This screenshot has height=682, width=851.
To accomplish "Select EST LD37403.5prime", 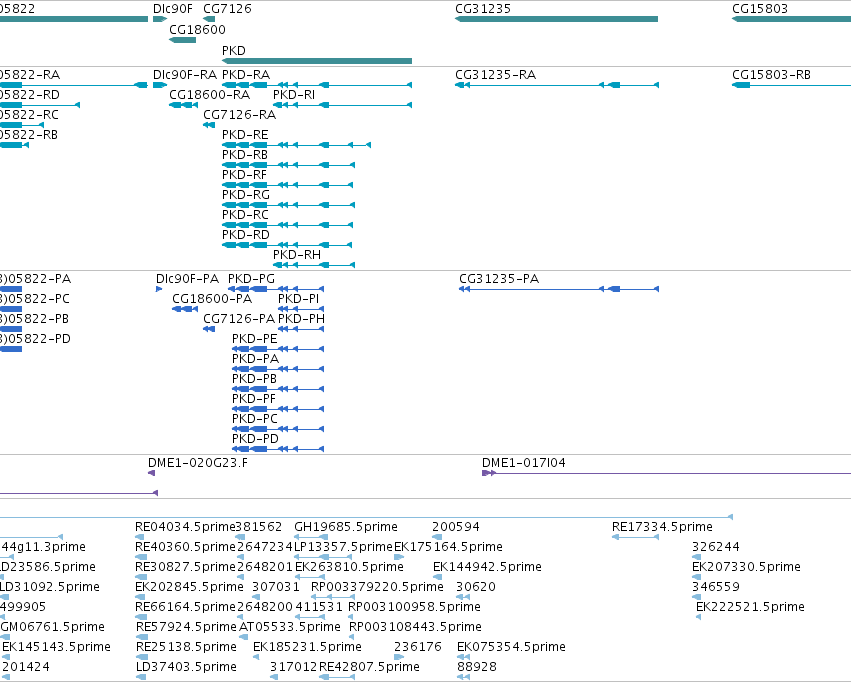I will point(141,677).
